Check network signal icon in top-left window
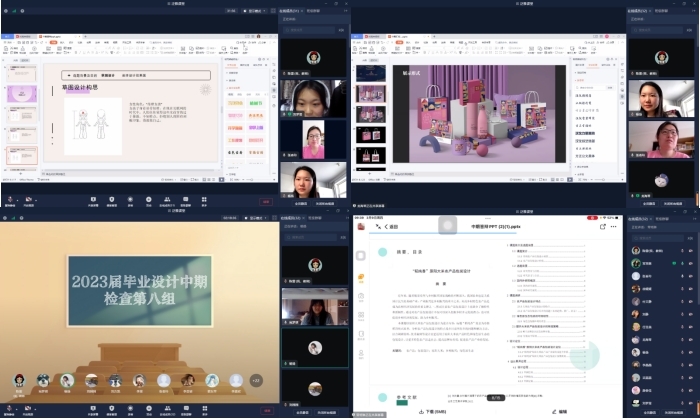Viewport: 700px width, 419px height. [x=14, y=11]
